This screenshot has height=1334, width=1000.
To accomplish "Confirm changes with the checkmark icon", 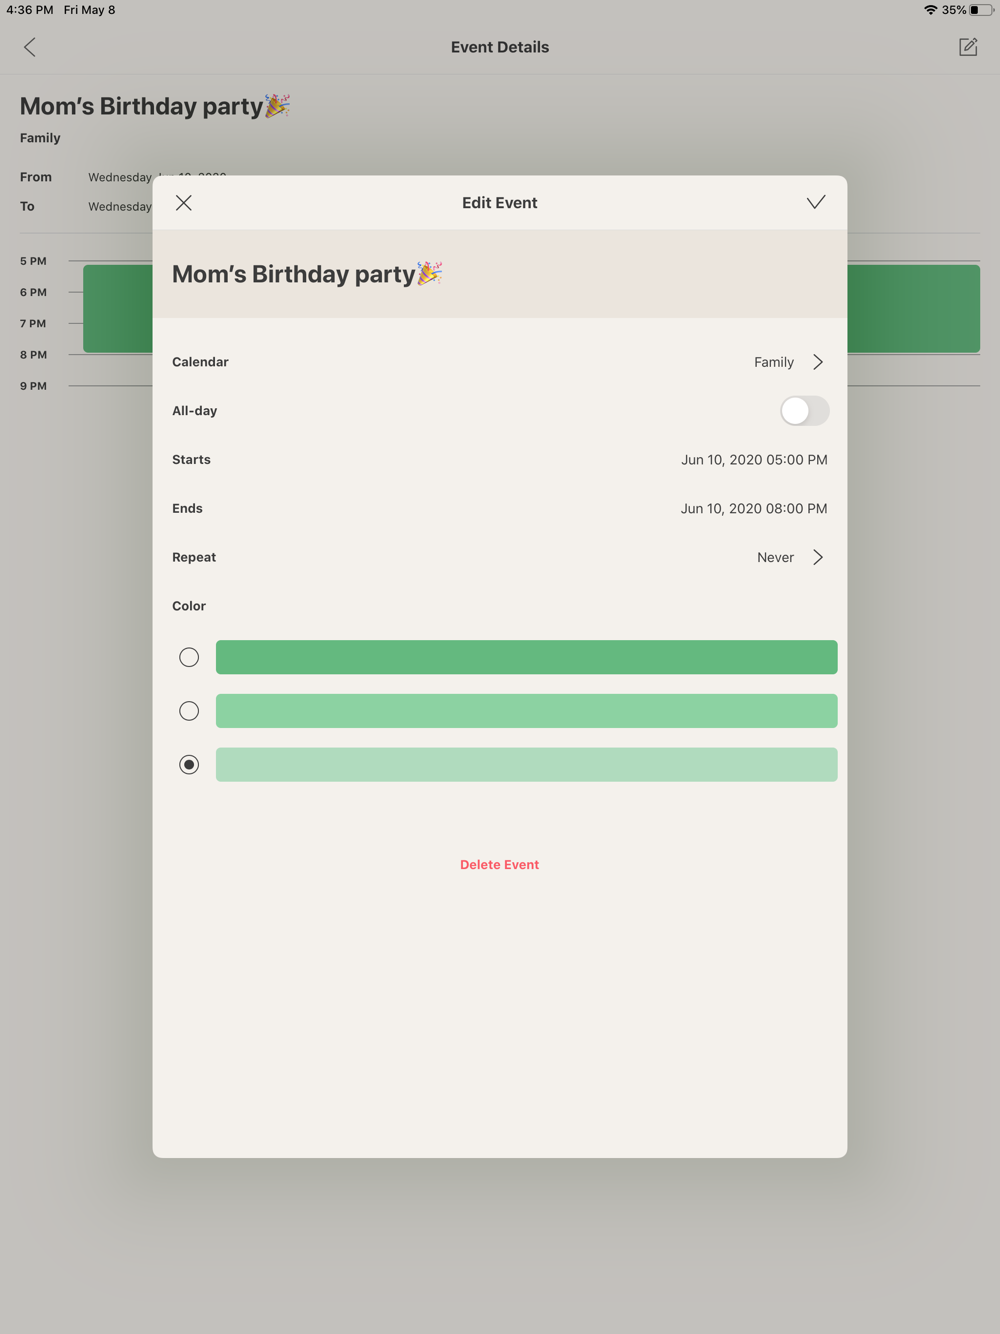I will [815, 203].
